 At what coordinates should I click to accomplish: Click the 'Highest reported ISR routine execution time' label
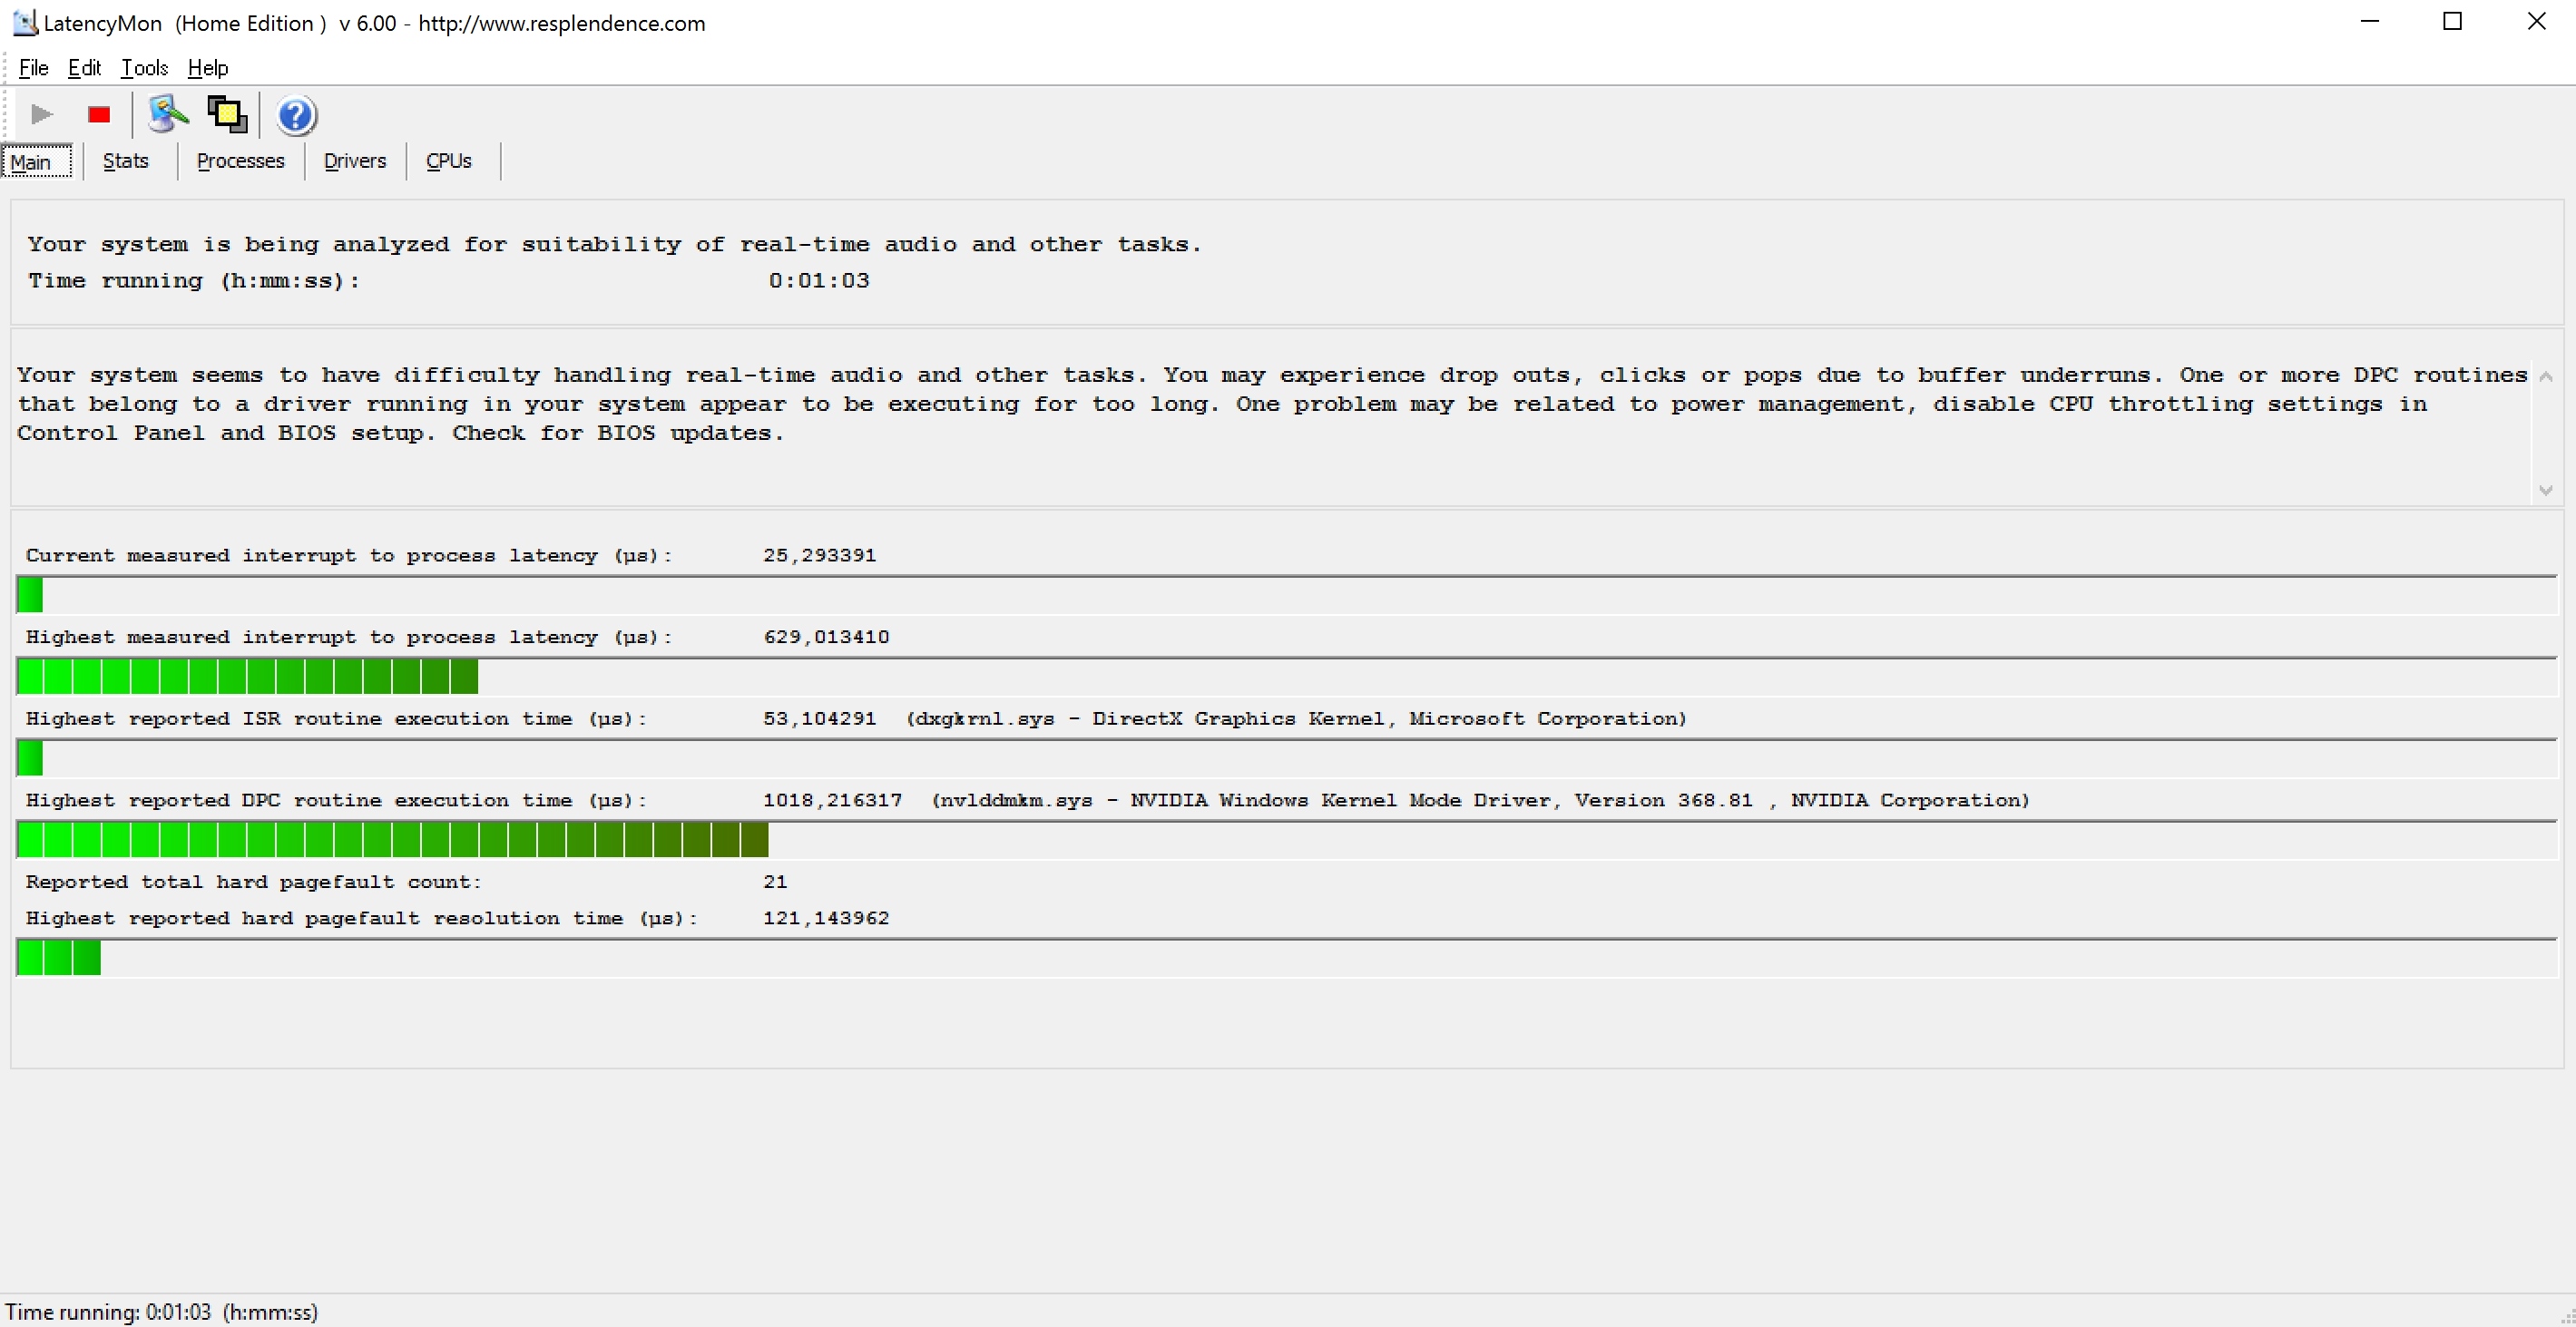(x=336, y=719)
